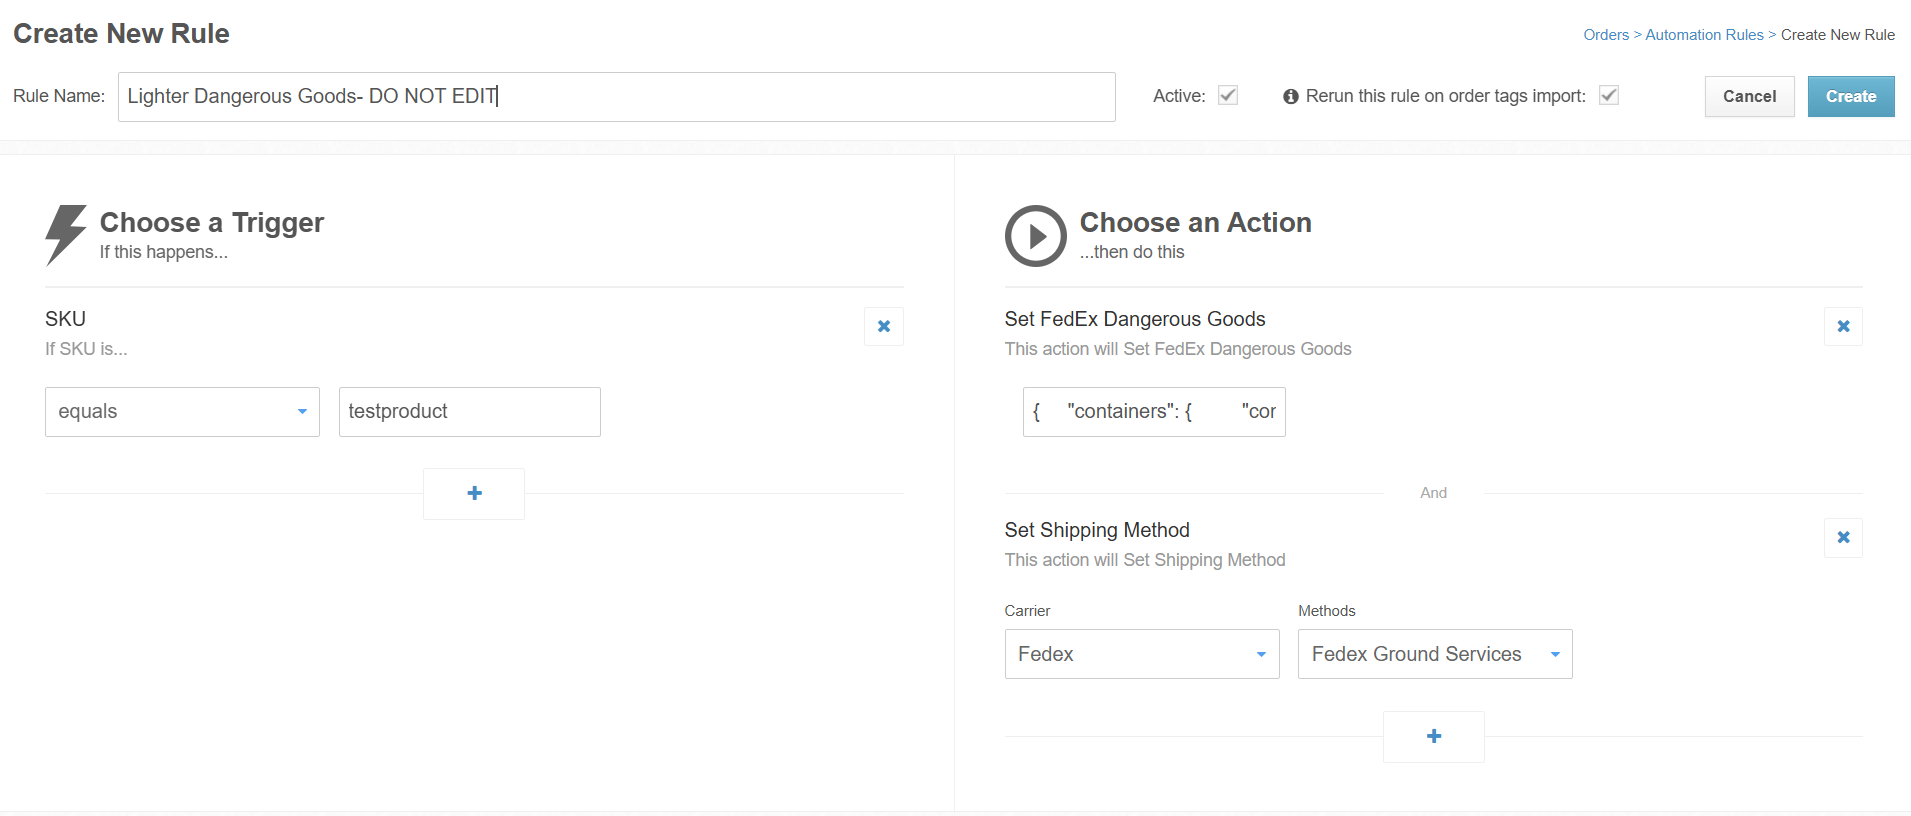The height and width of the screenshot is (816, 1911).
Task: Click the Create button
Action: pyautogui.click(x=1851, y=97)
